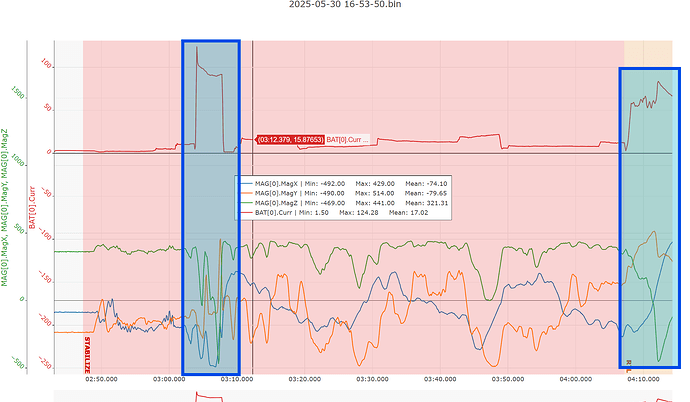Click the 04:10.000 time axis tick
Viewport: 690px width, 402px height.
(x=643, y=379)
